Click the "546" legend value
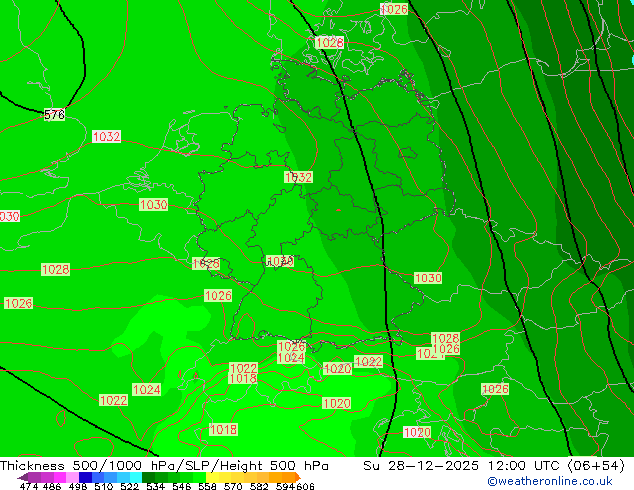This screenshot has height=490, width=634. tap(182, 486)
